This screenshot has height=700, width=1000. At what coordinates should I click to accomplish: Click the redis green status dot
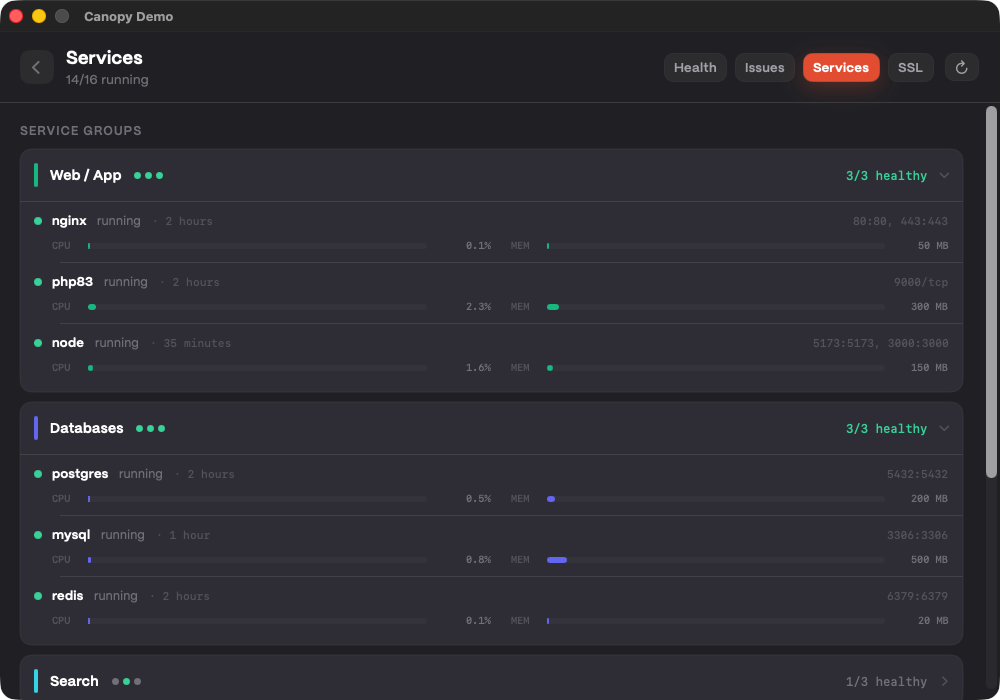click(38, 596)
